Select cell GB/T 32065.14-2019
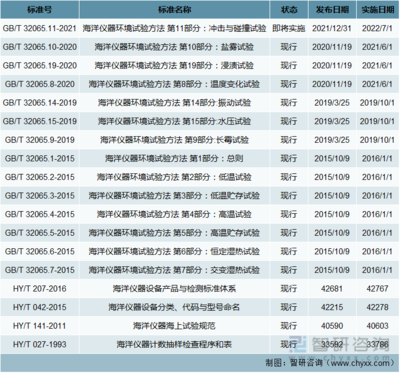The height and width of the screenshot is (373, 400). tap(40, 103)
